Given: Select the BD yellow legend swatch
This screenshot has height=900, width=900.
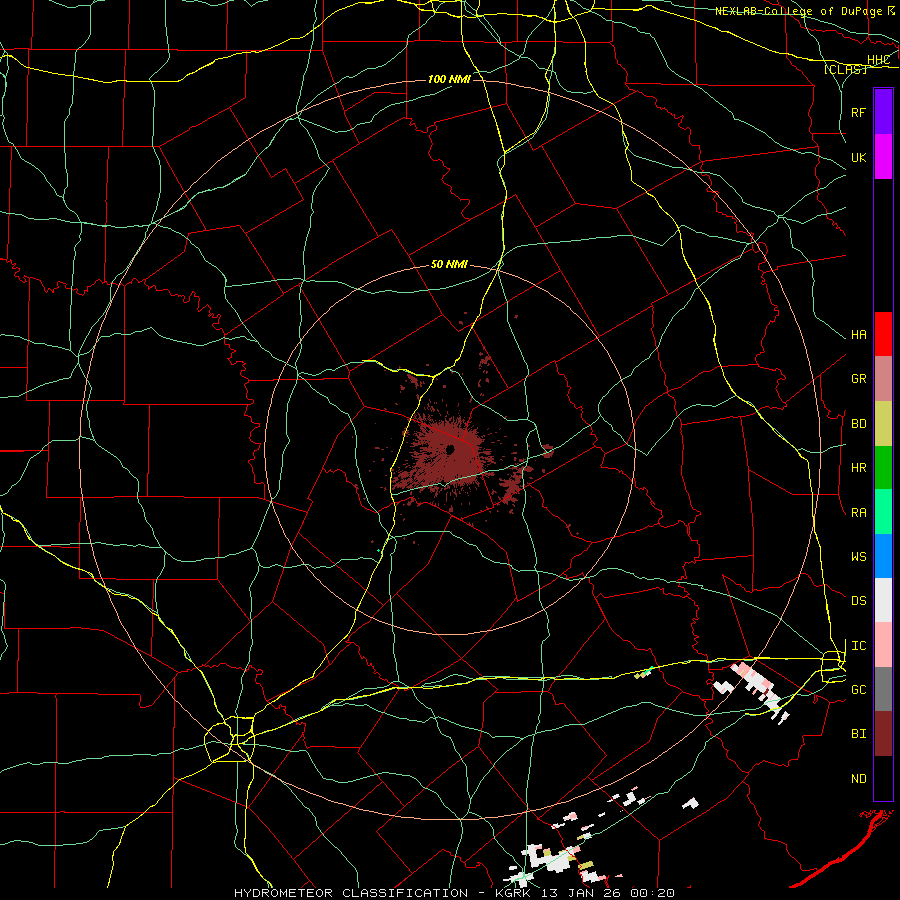Looking at the screenshot, I should pyautogui.click(x=883, y=424).
